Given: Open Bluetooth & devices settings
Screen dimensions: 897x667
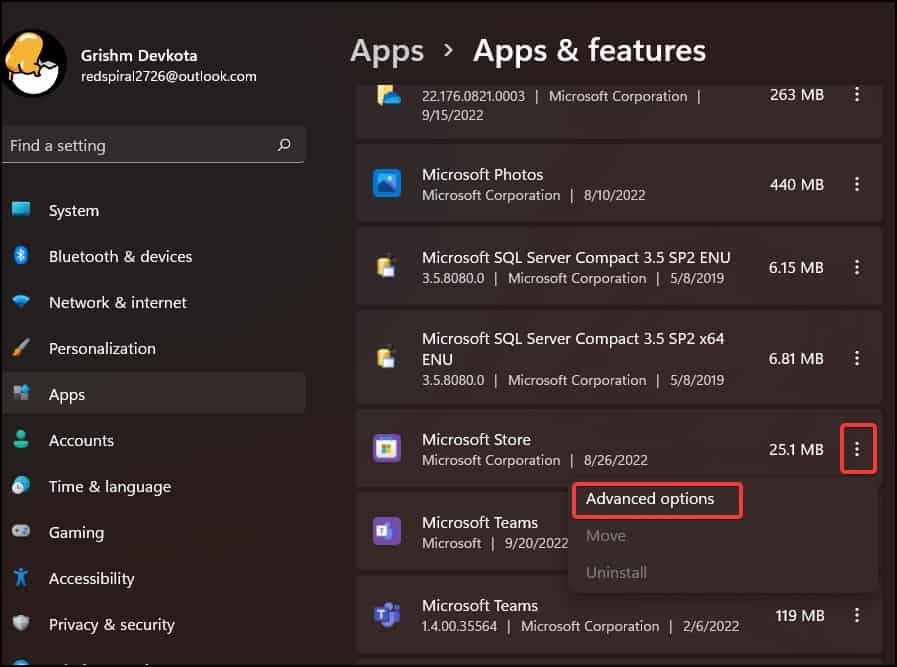Looking at the screenshot, I should coord(154,256).
